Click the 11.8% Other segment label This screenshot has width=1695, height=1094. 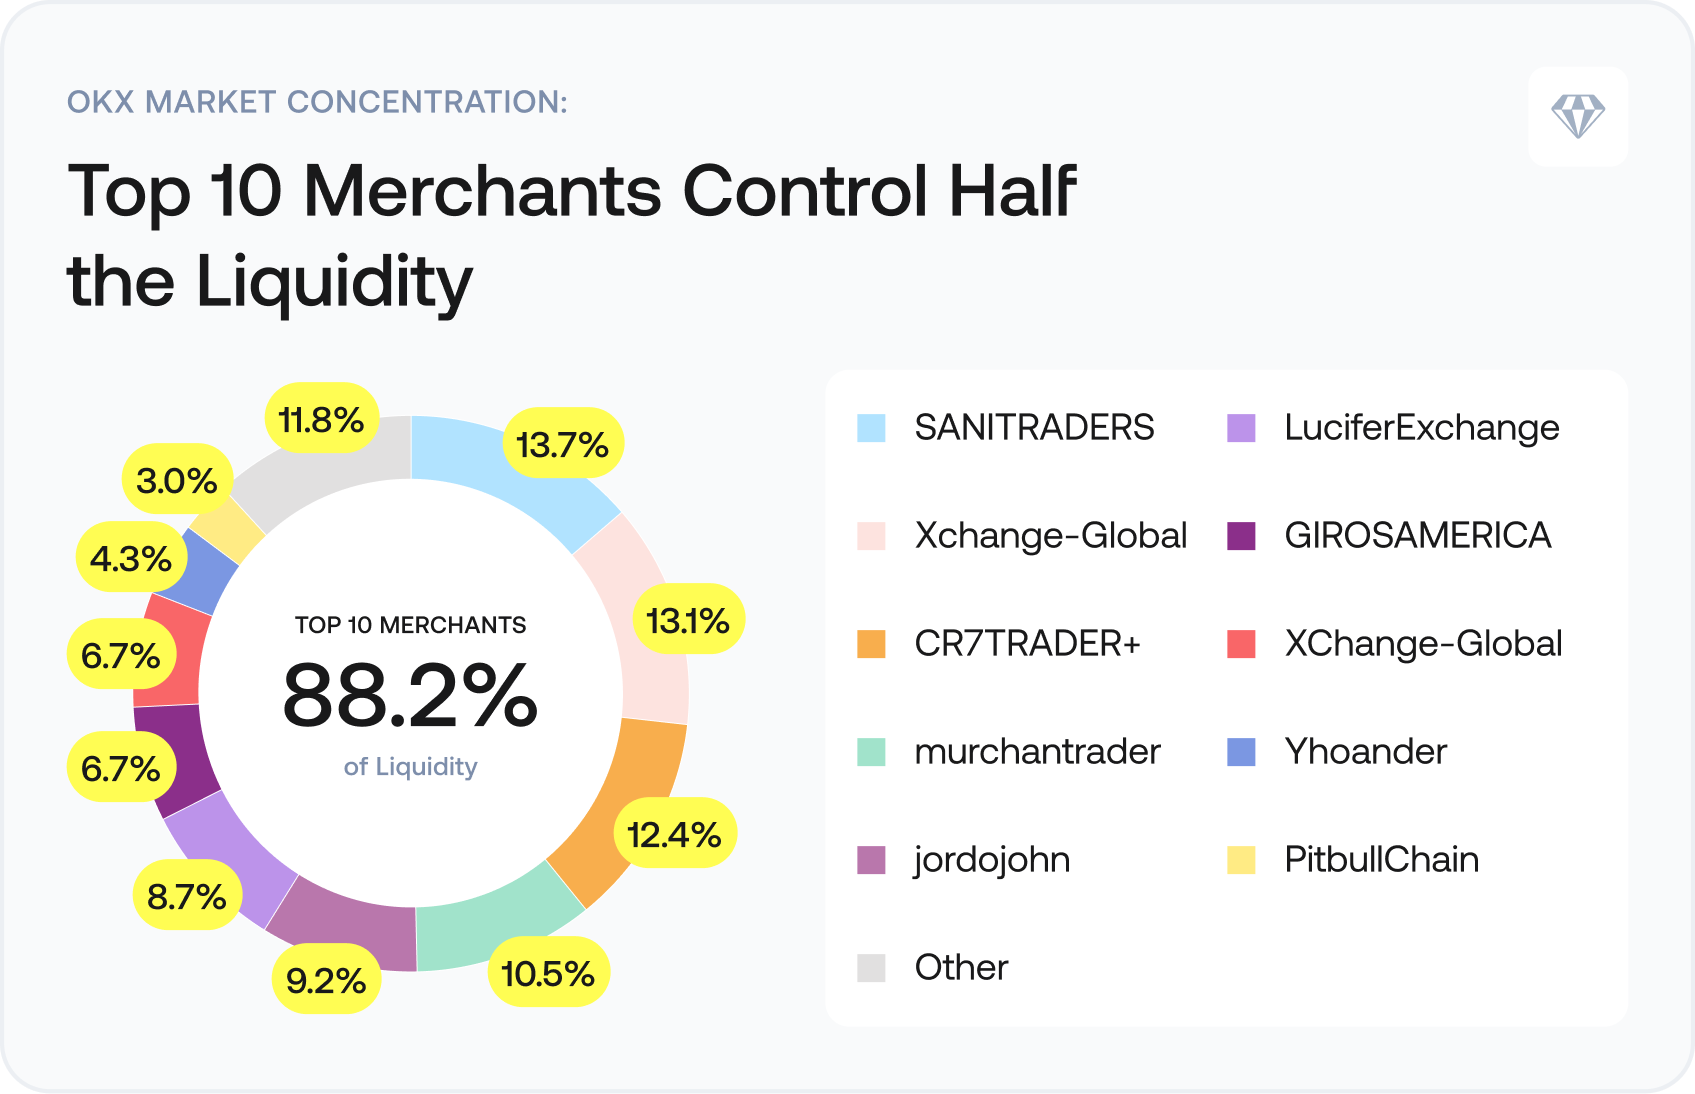[x=321, y=419]
